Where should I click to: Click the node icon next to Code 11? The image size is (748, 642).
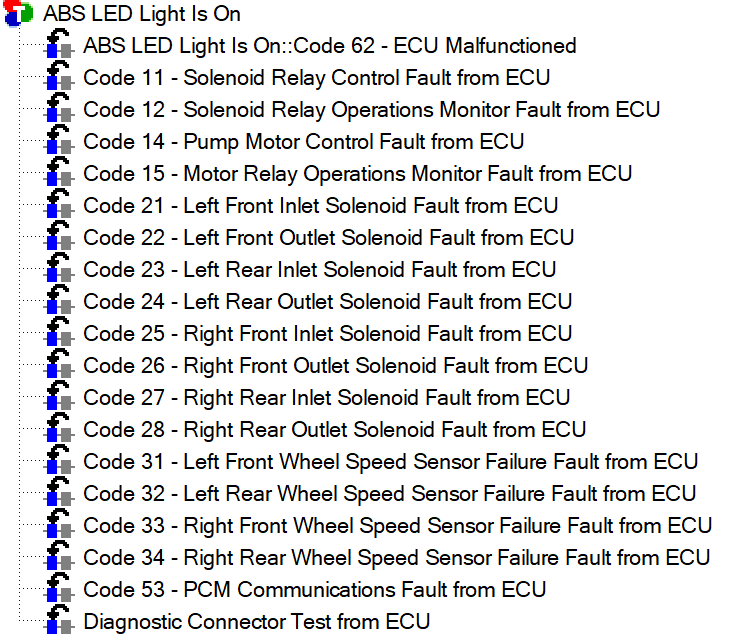pyautogui.click(x=59, y=76)
